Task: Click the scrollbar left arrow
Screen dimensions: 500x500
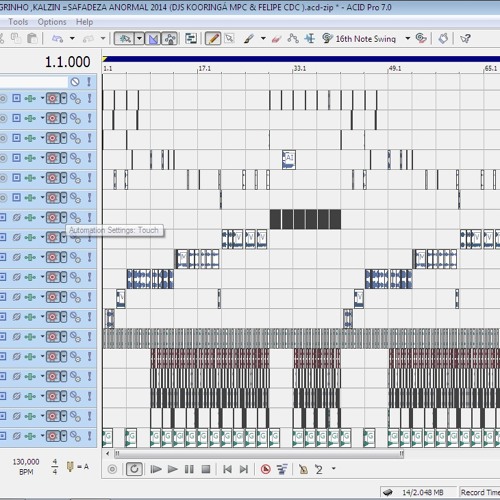Action: [107, 453]
